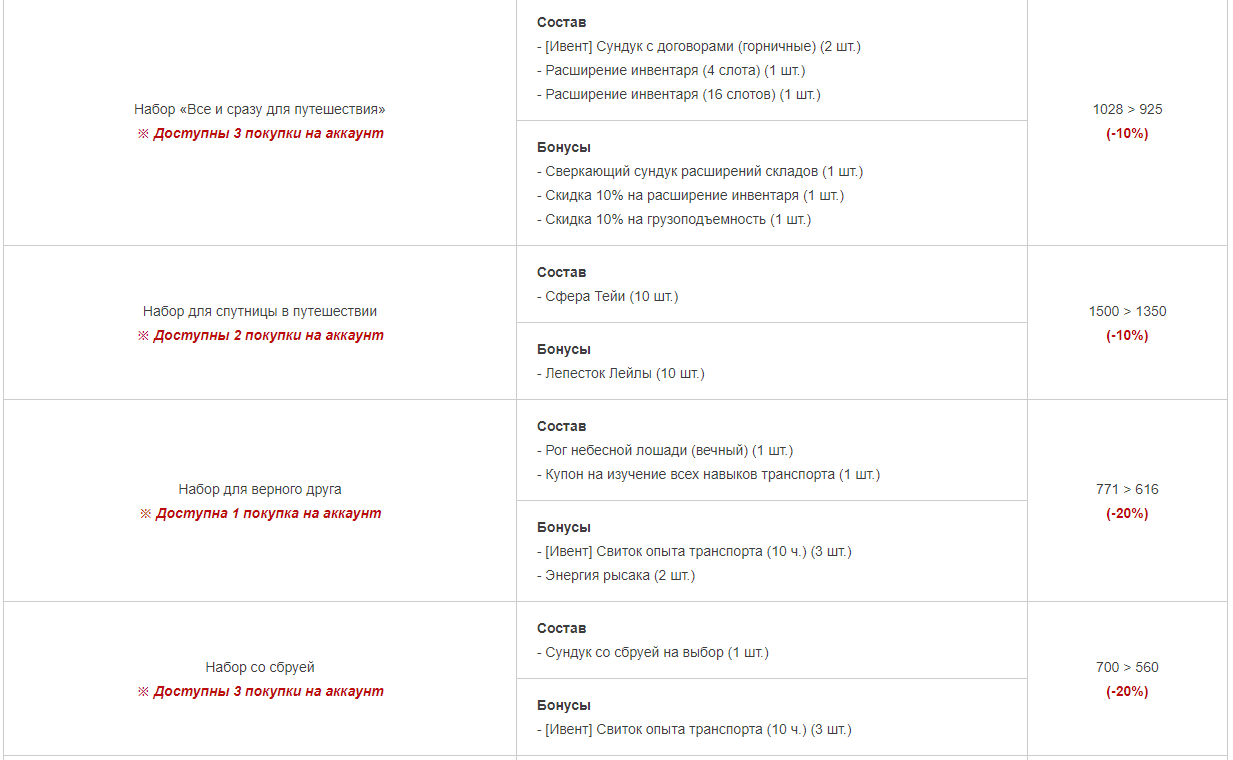1233x760 pixels.
Task: Click the «Все и сразу для путешествия» set name
Action: 260,109
